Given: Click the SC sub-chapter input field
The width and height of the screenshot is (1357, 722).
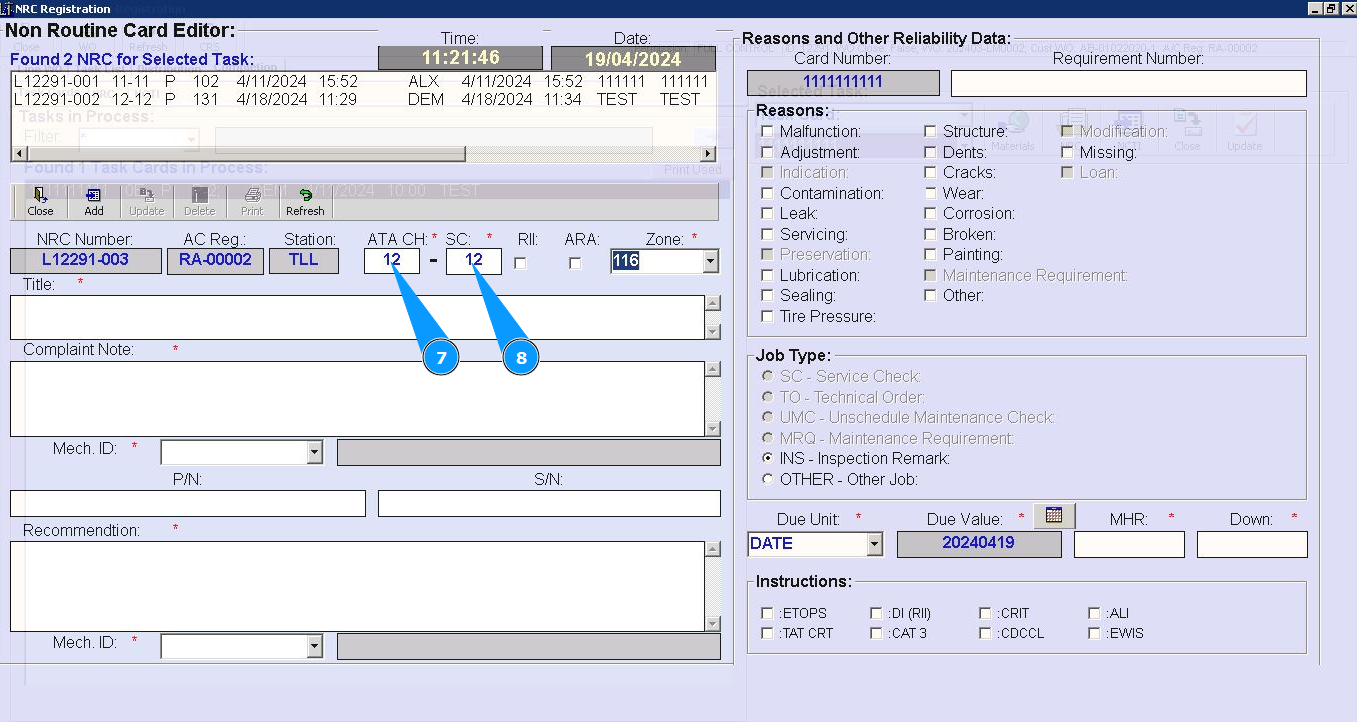Looking at the screenshot, I should coord(474,261).
